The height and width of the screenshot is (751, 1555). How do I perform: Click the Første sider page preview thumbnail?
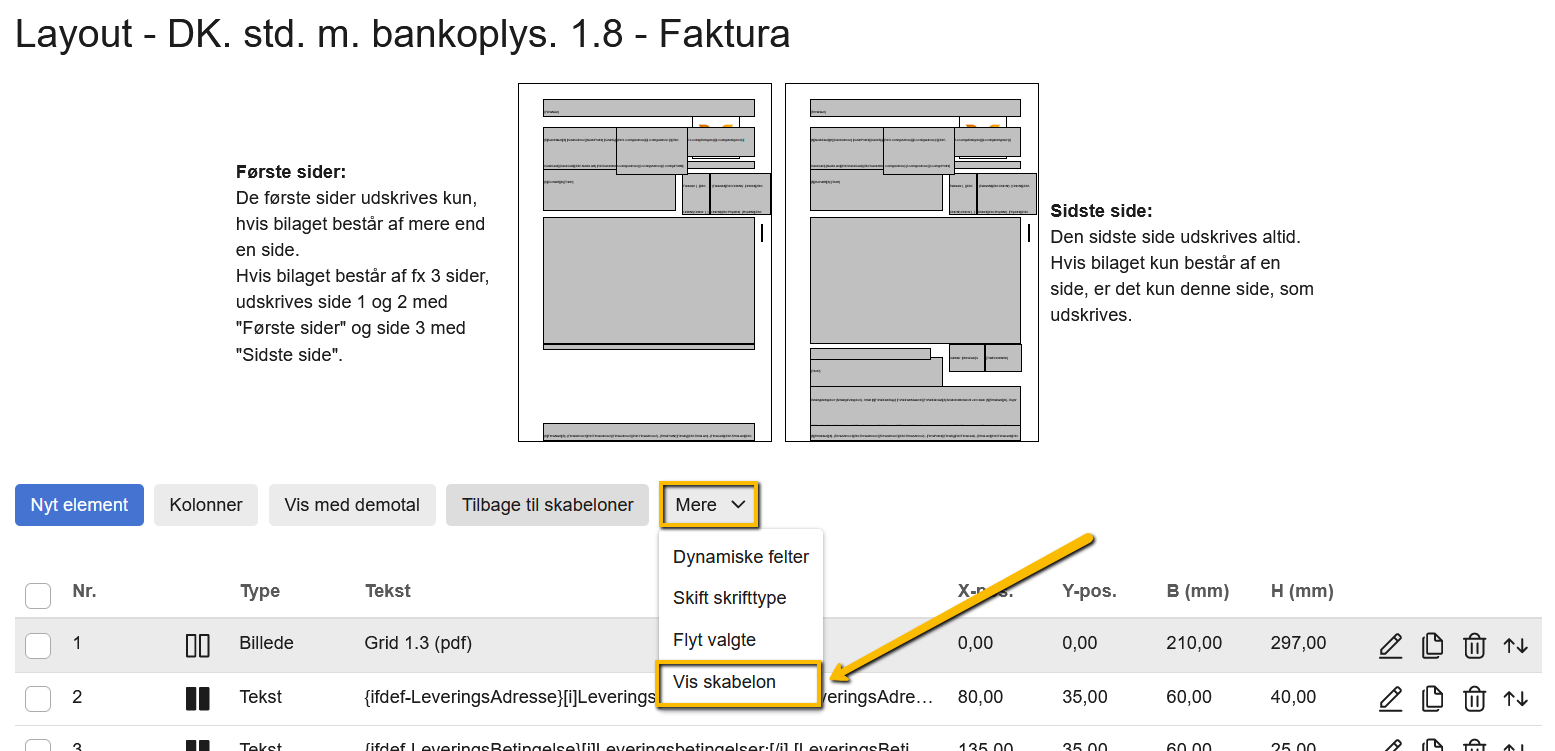click(644, 262)
